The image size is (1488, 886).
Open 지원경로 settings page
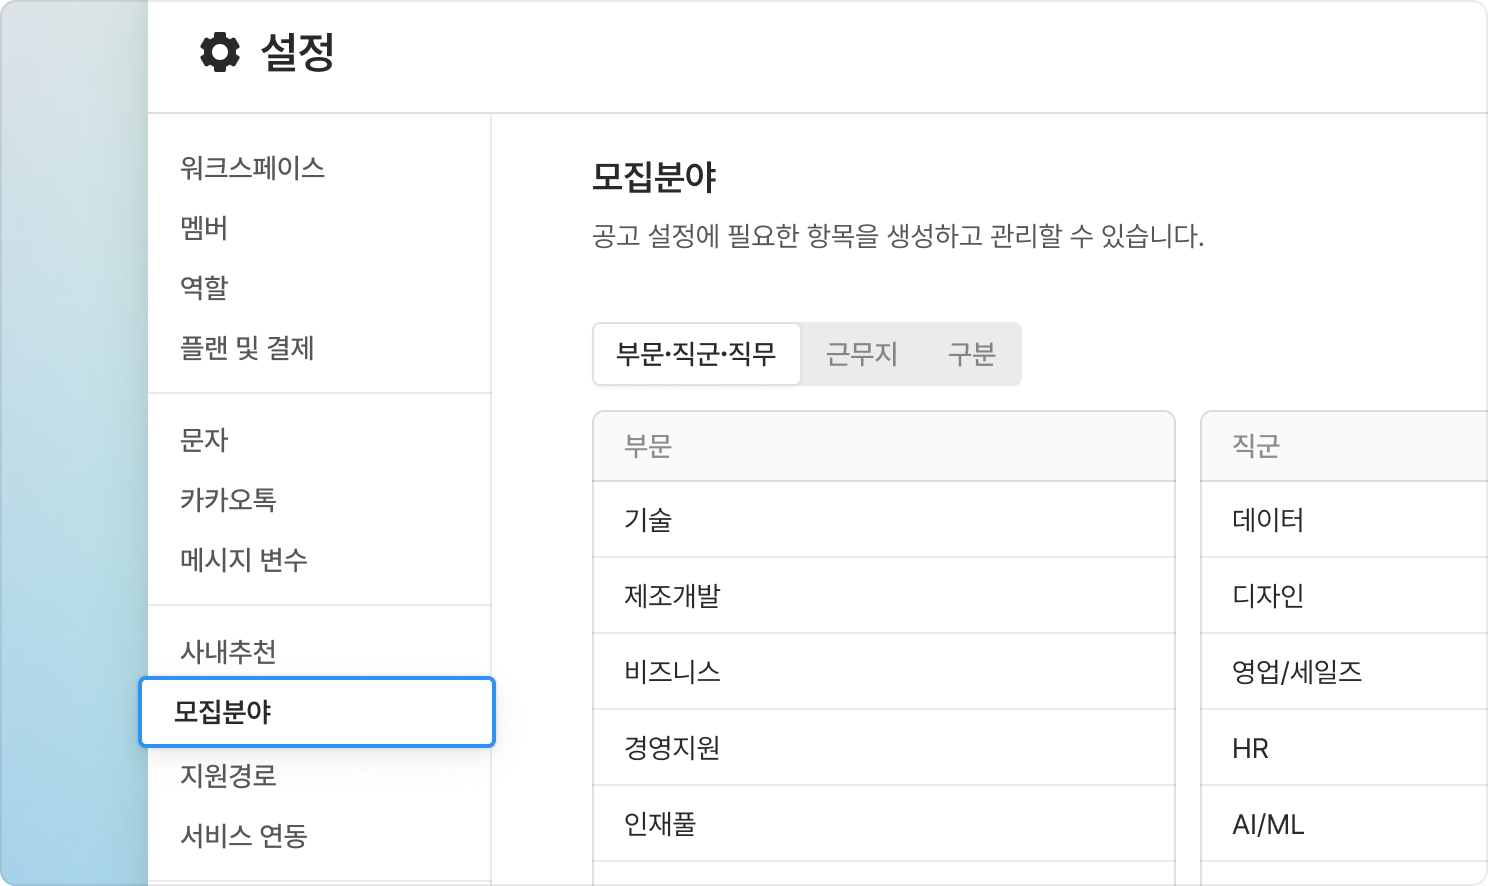228,775
